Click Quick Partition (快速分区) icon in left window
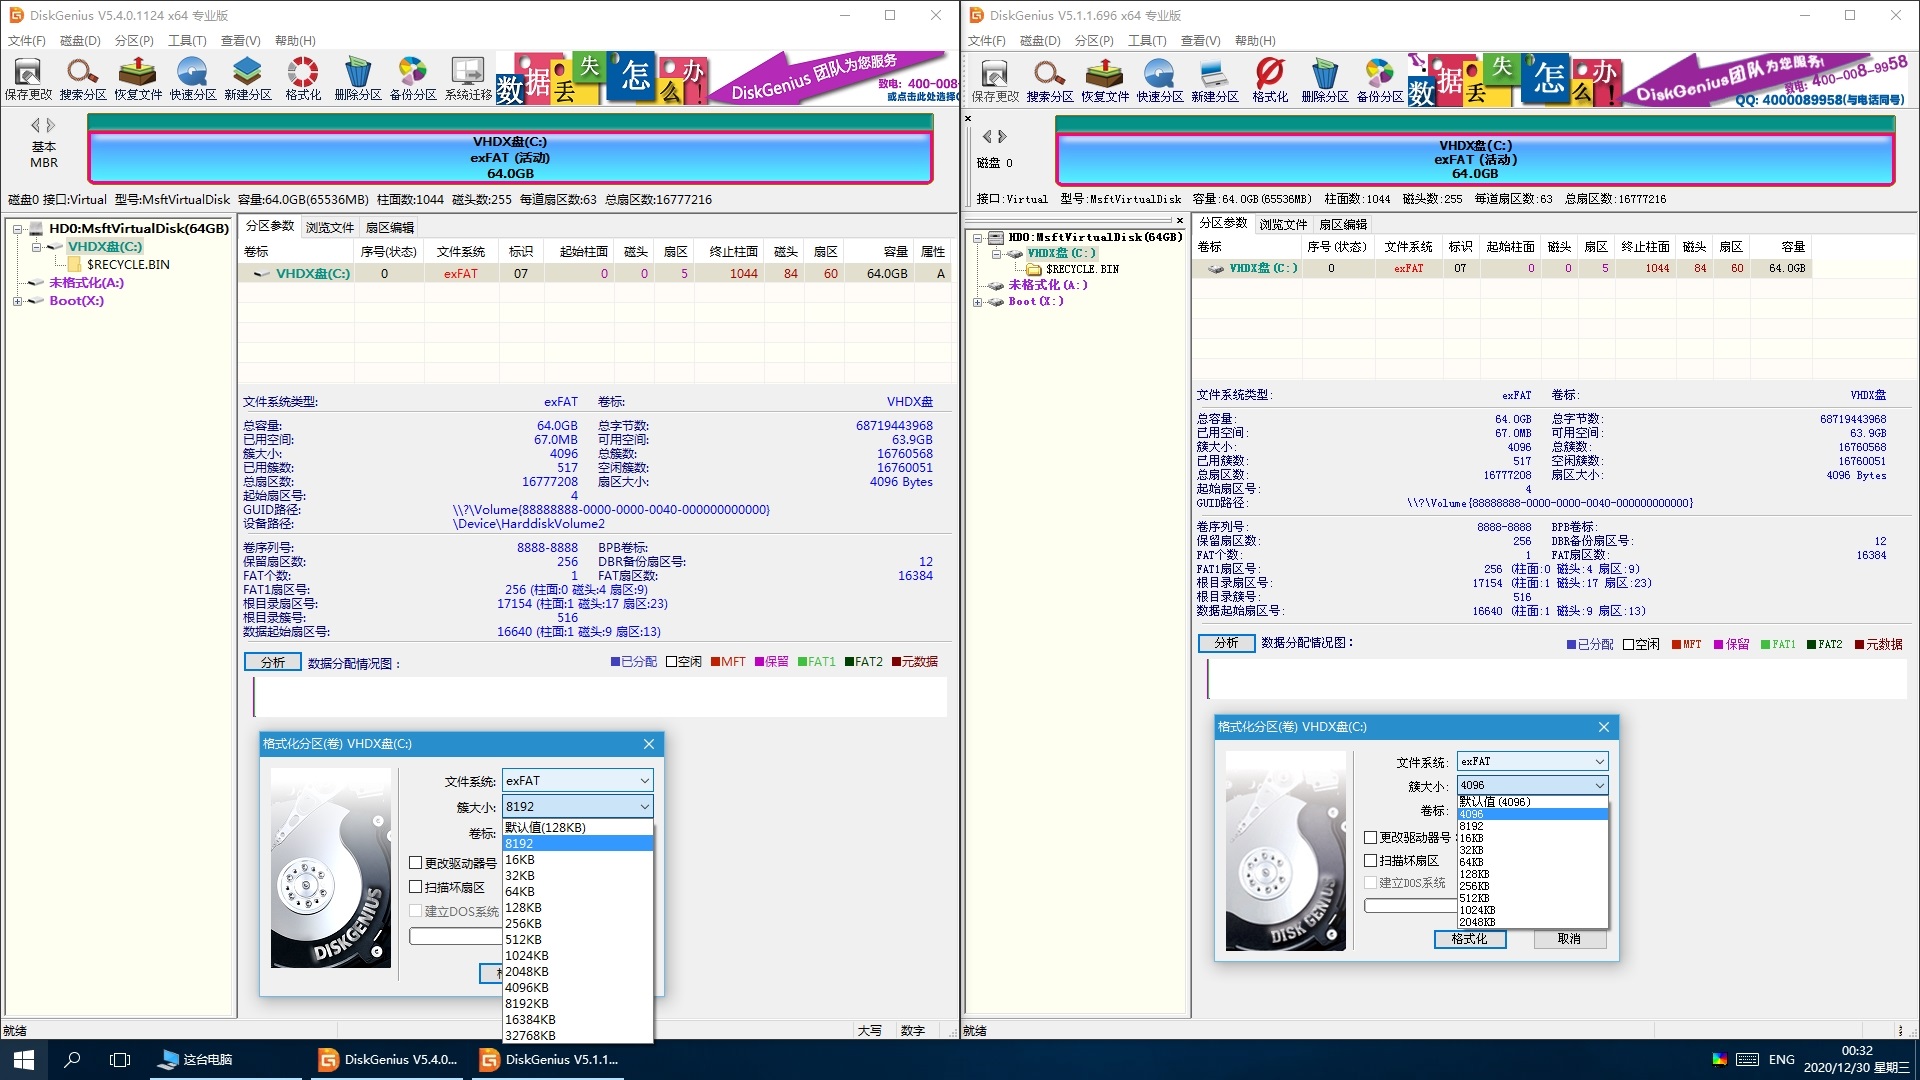Image resolution: width=1920 pixels, height=1080 pixels. (193, 79)
